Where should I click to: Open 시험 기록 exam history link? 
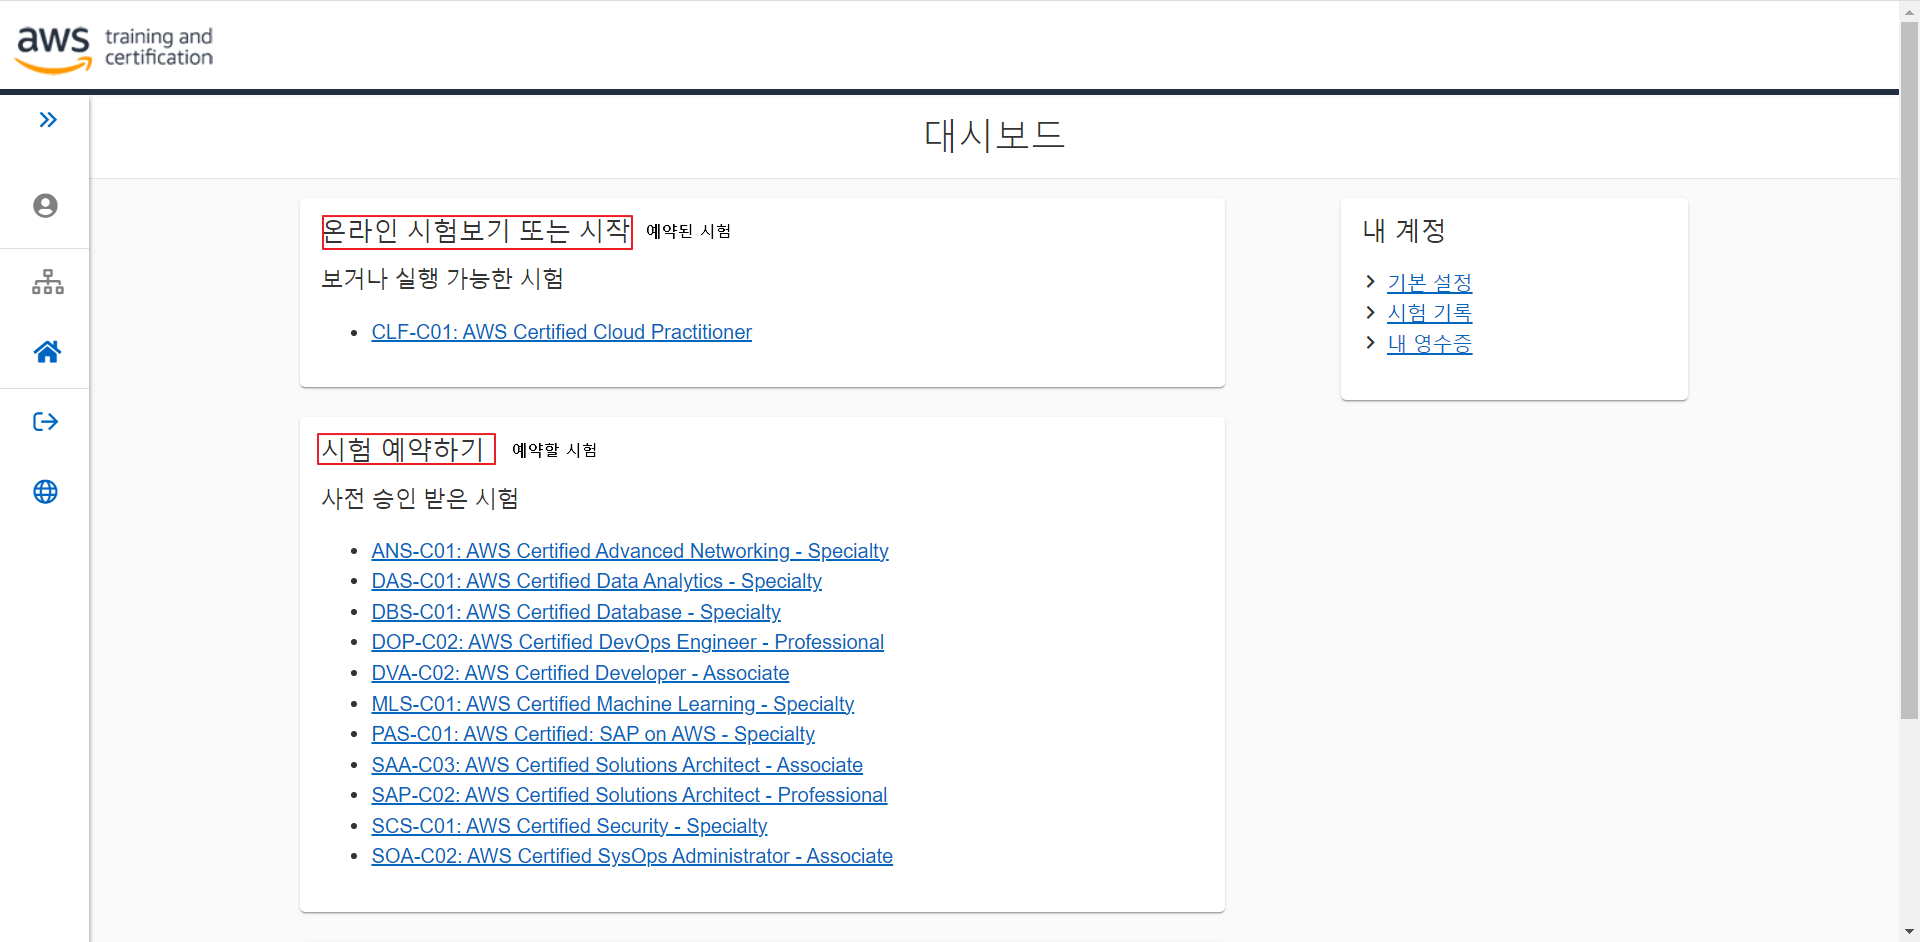(x=1429, y=313)
